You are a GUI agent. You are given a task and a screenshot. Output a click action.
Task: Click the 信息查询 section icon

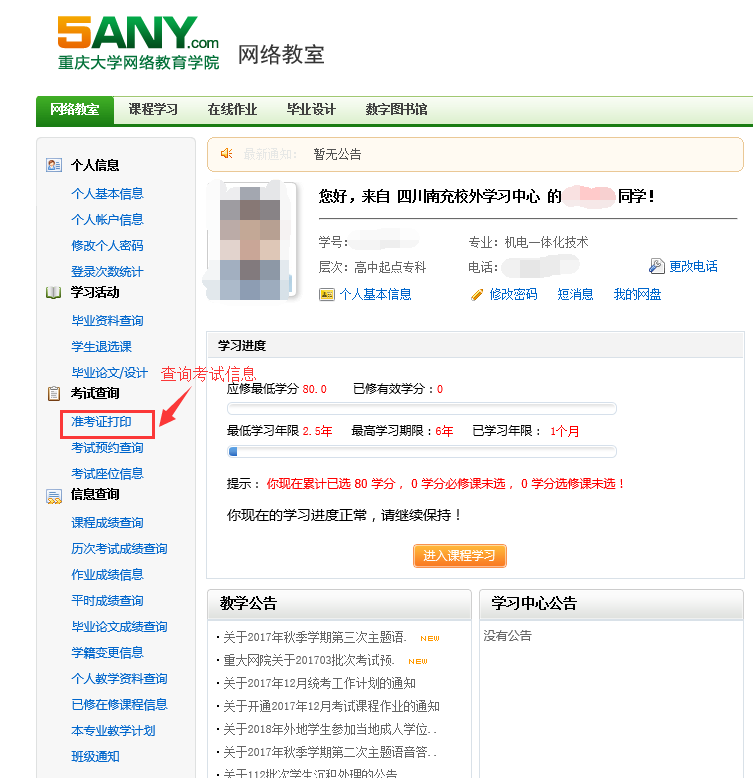[54, 495]
